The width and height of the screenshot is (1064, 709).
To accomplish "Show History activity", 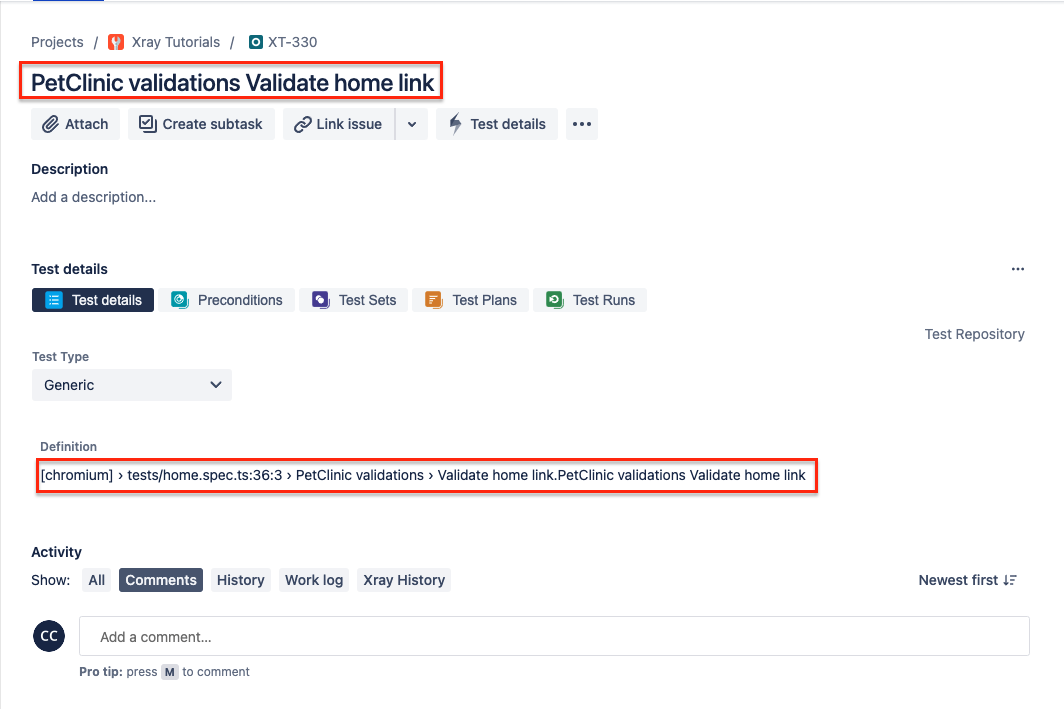I will coord(241,580).
